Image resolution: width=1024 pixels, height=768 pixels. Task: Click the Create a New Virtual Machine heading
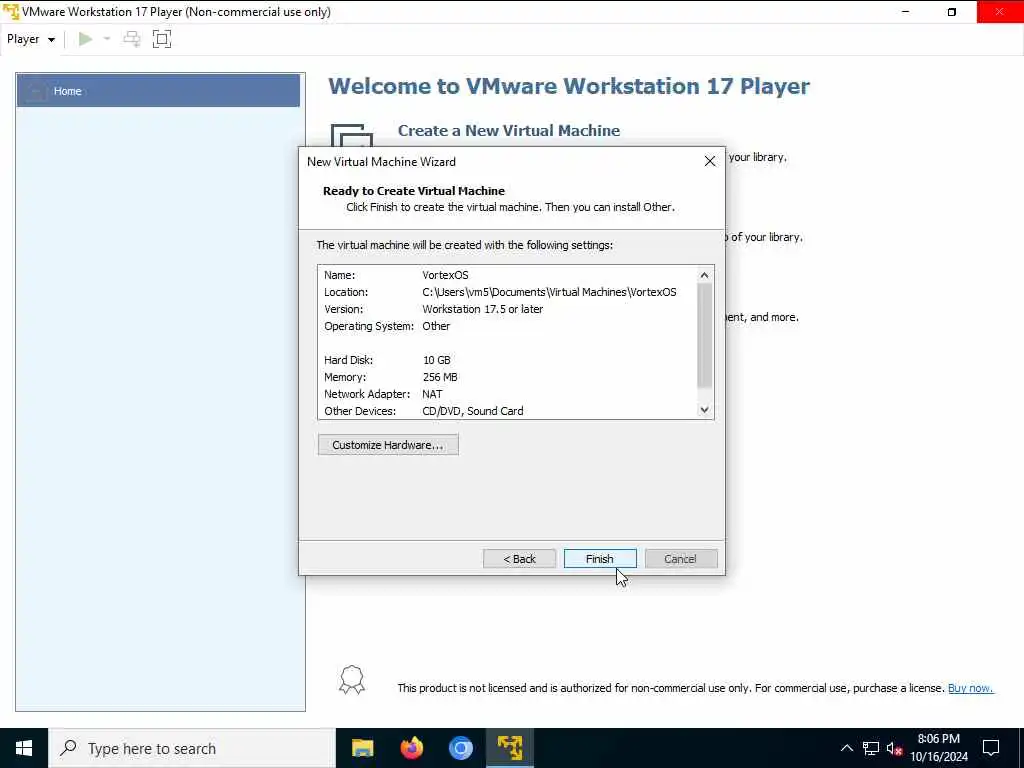pyautogui.click(x=509, y=131)
